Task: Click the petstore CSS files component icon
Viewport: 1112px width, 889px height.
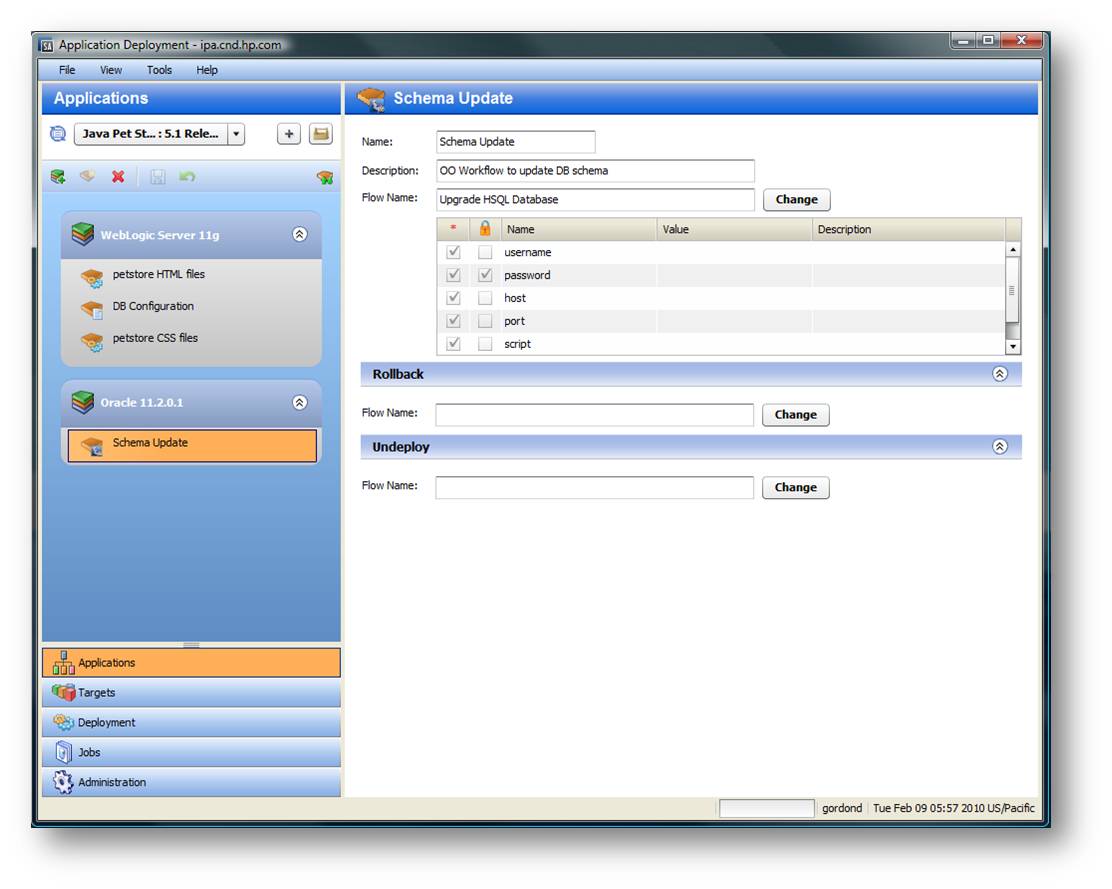Action: [x=91, y=342]
